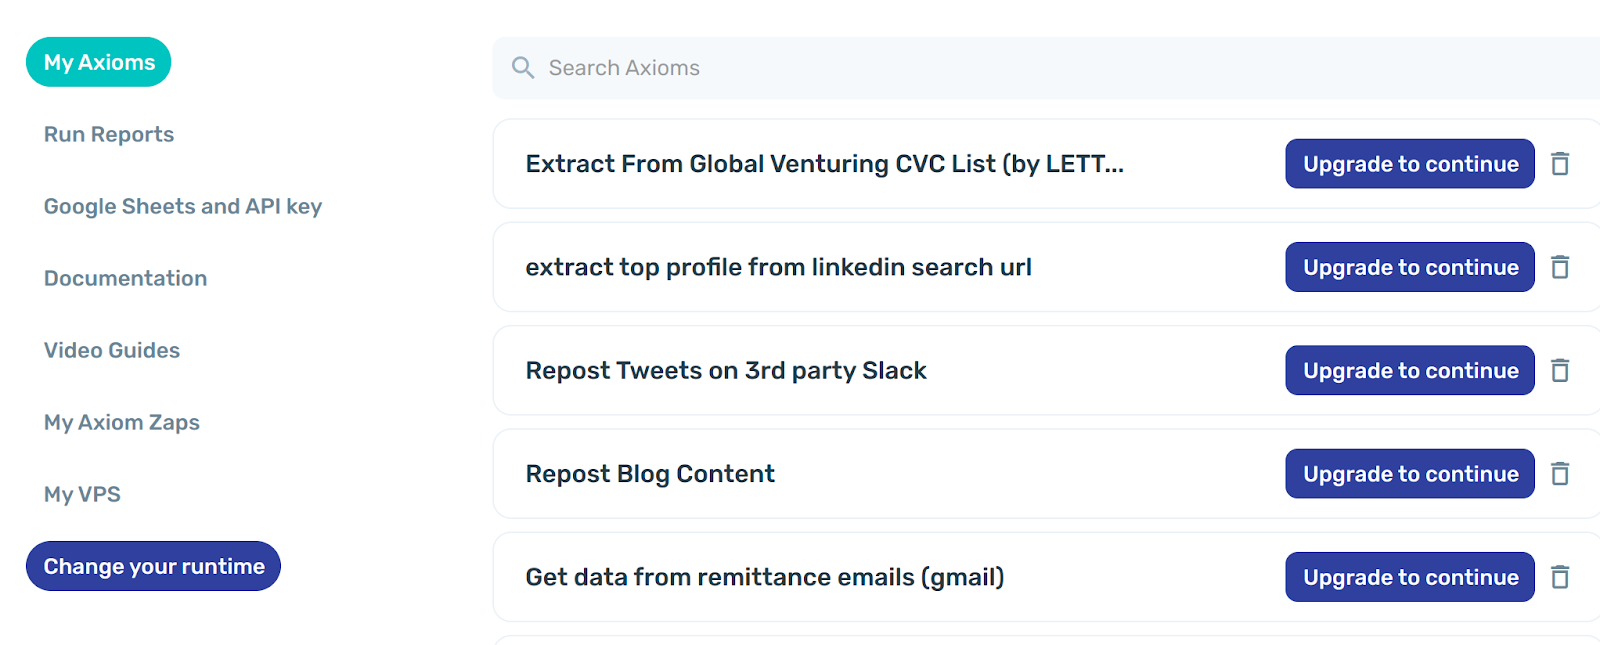Trash the Repost Tweets on Slack axiom
The width and height of the screenshot is (1600, 645).
(x=1560, y=371)
